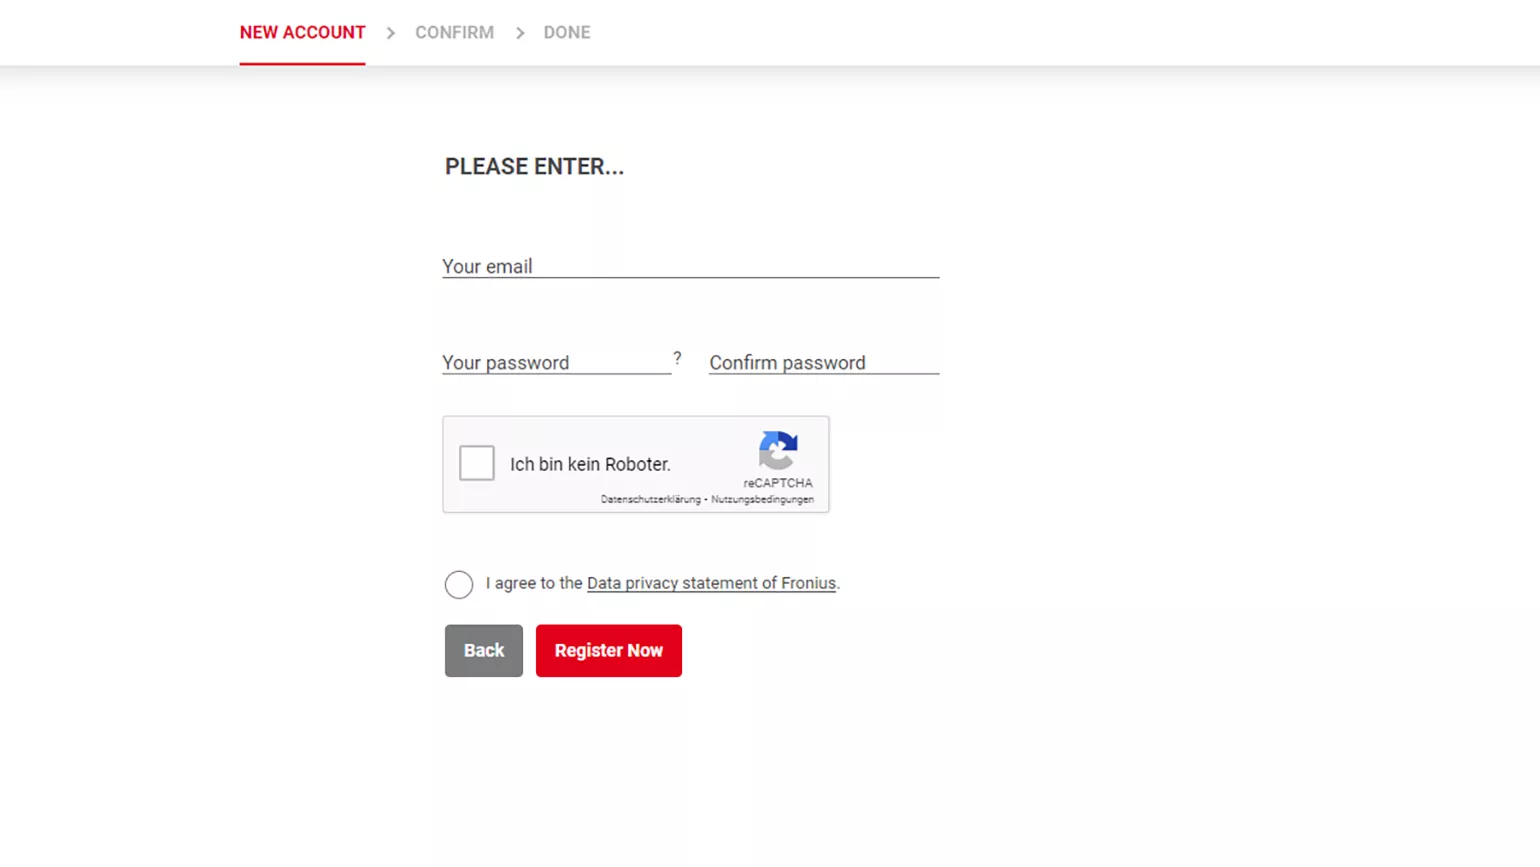The image size is (1540, 867).
Task: Click the reCAPTCHA logo icon
Action: coord(778,450)
